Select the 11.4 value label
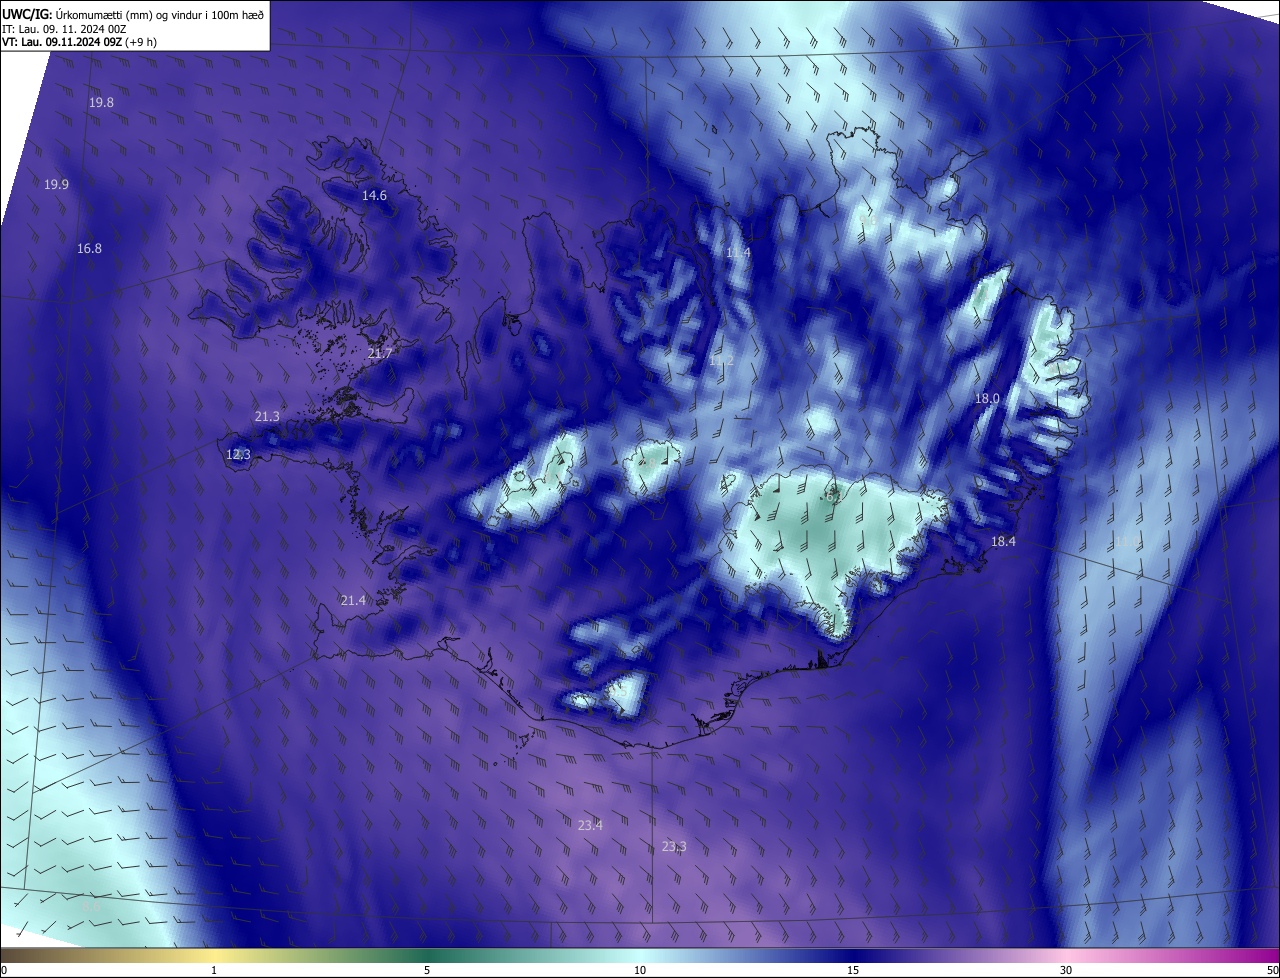 pos(738,253)
